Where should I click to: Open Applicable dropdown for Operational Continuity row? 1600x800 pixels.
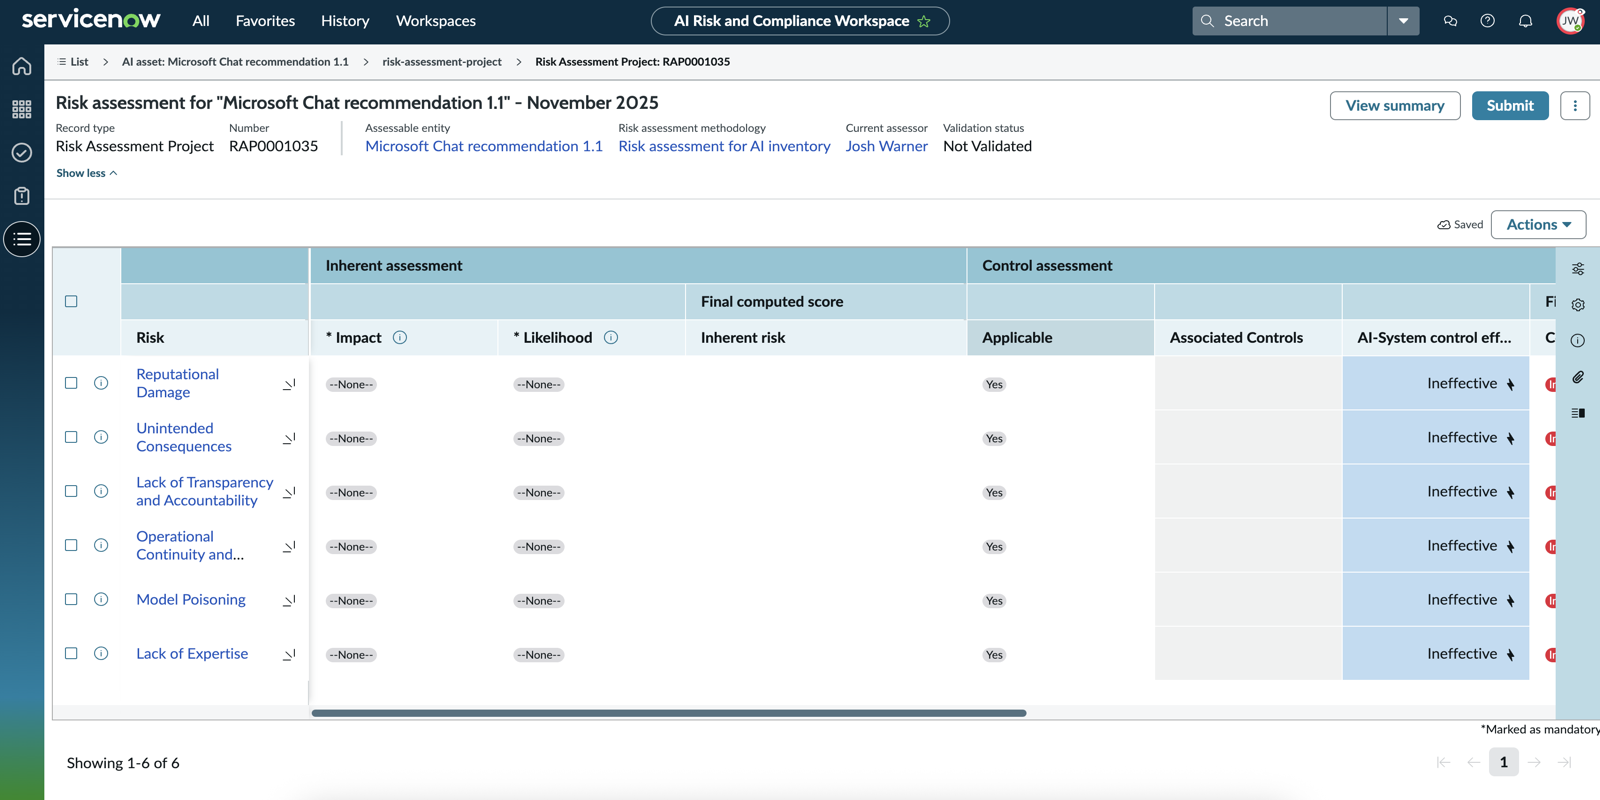tap(994, 546)
